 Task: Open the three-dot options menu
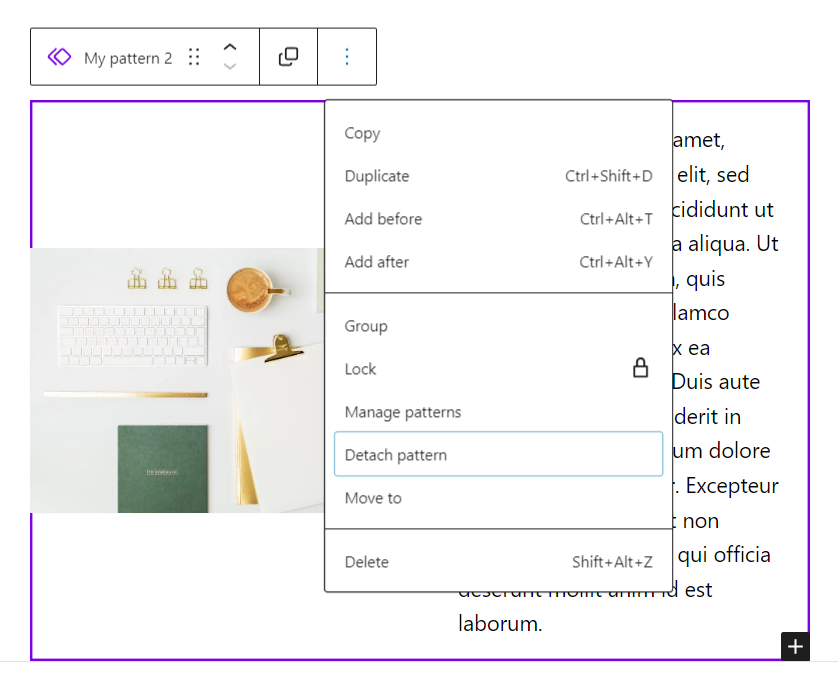click(347, 57)
